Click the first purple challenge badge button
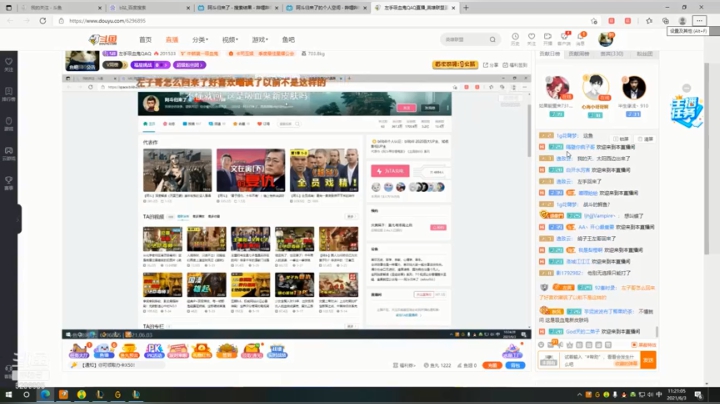The height and width of the screenshot is (404, 720). tap(150, 65)
